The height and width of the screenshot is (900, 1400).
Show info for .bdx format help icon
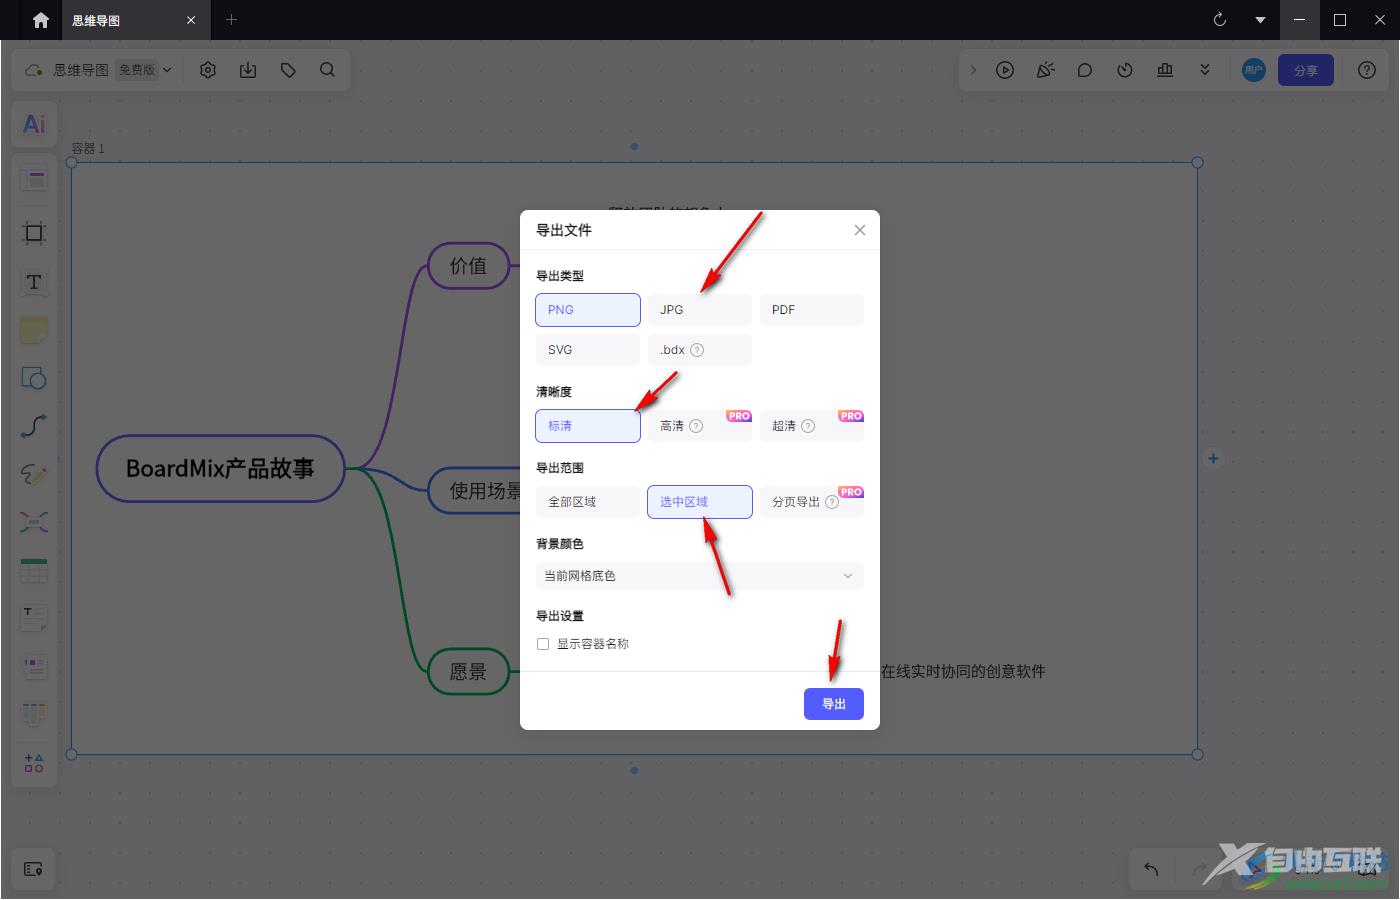pos(697,350)
